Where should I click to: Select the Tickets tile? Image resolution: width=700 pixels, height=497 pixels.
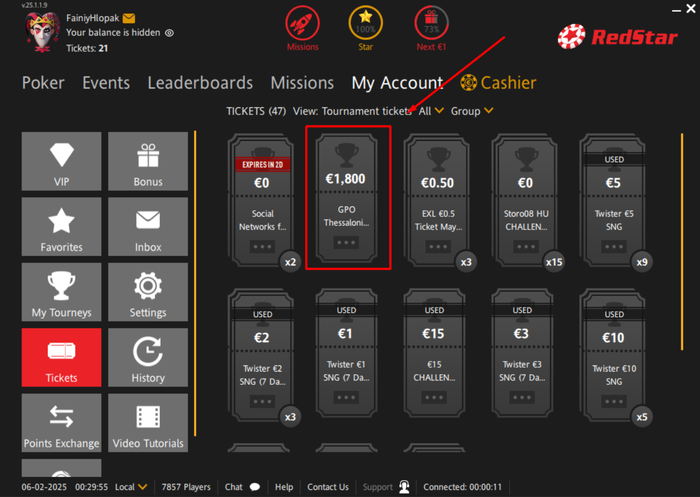(62, 357)
